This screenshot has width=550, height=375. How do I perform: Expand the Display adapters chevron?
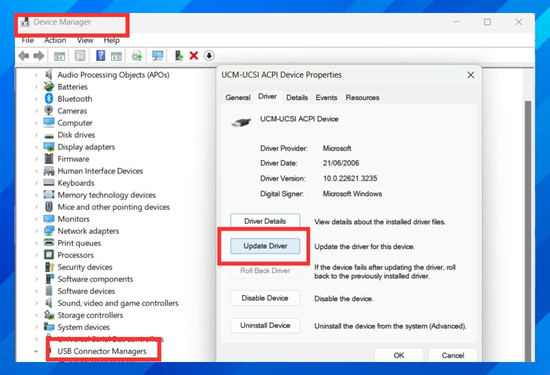pyautogui.click(x=36, y=147)
